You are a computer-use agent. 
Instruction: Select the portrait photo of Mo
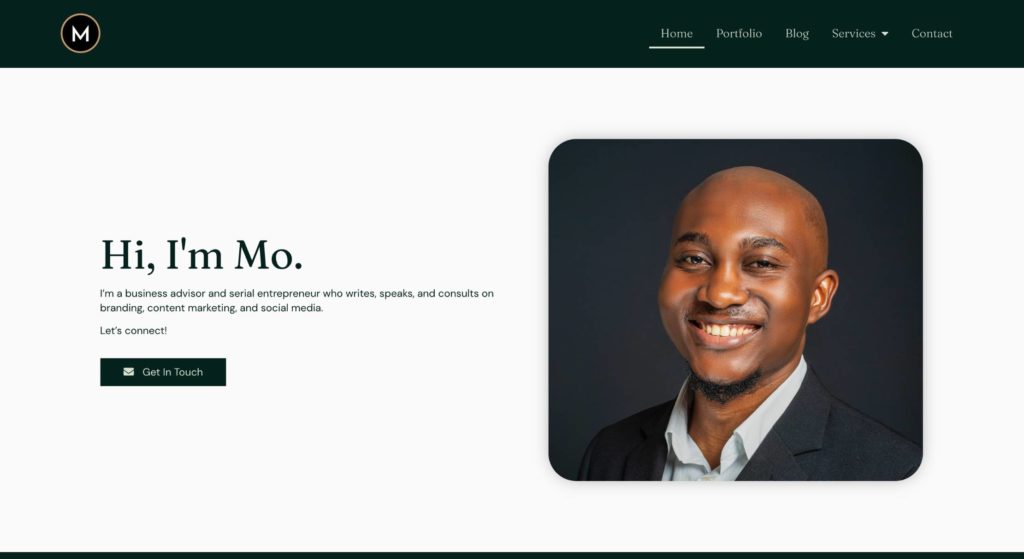[735, 310]
